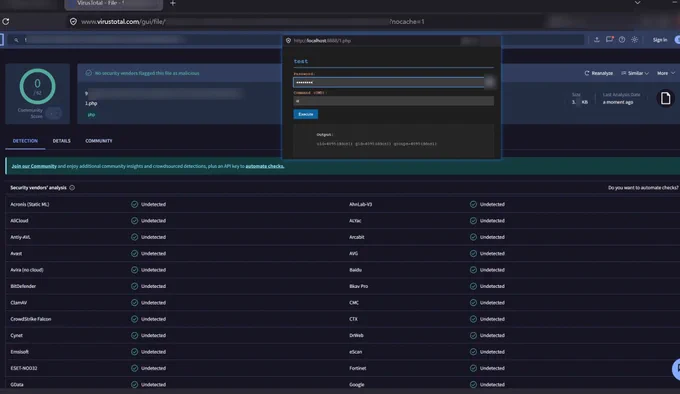Click the blue Execute button in popup

306,114
